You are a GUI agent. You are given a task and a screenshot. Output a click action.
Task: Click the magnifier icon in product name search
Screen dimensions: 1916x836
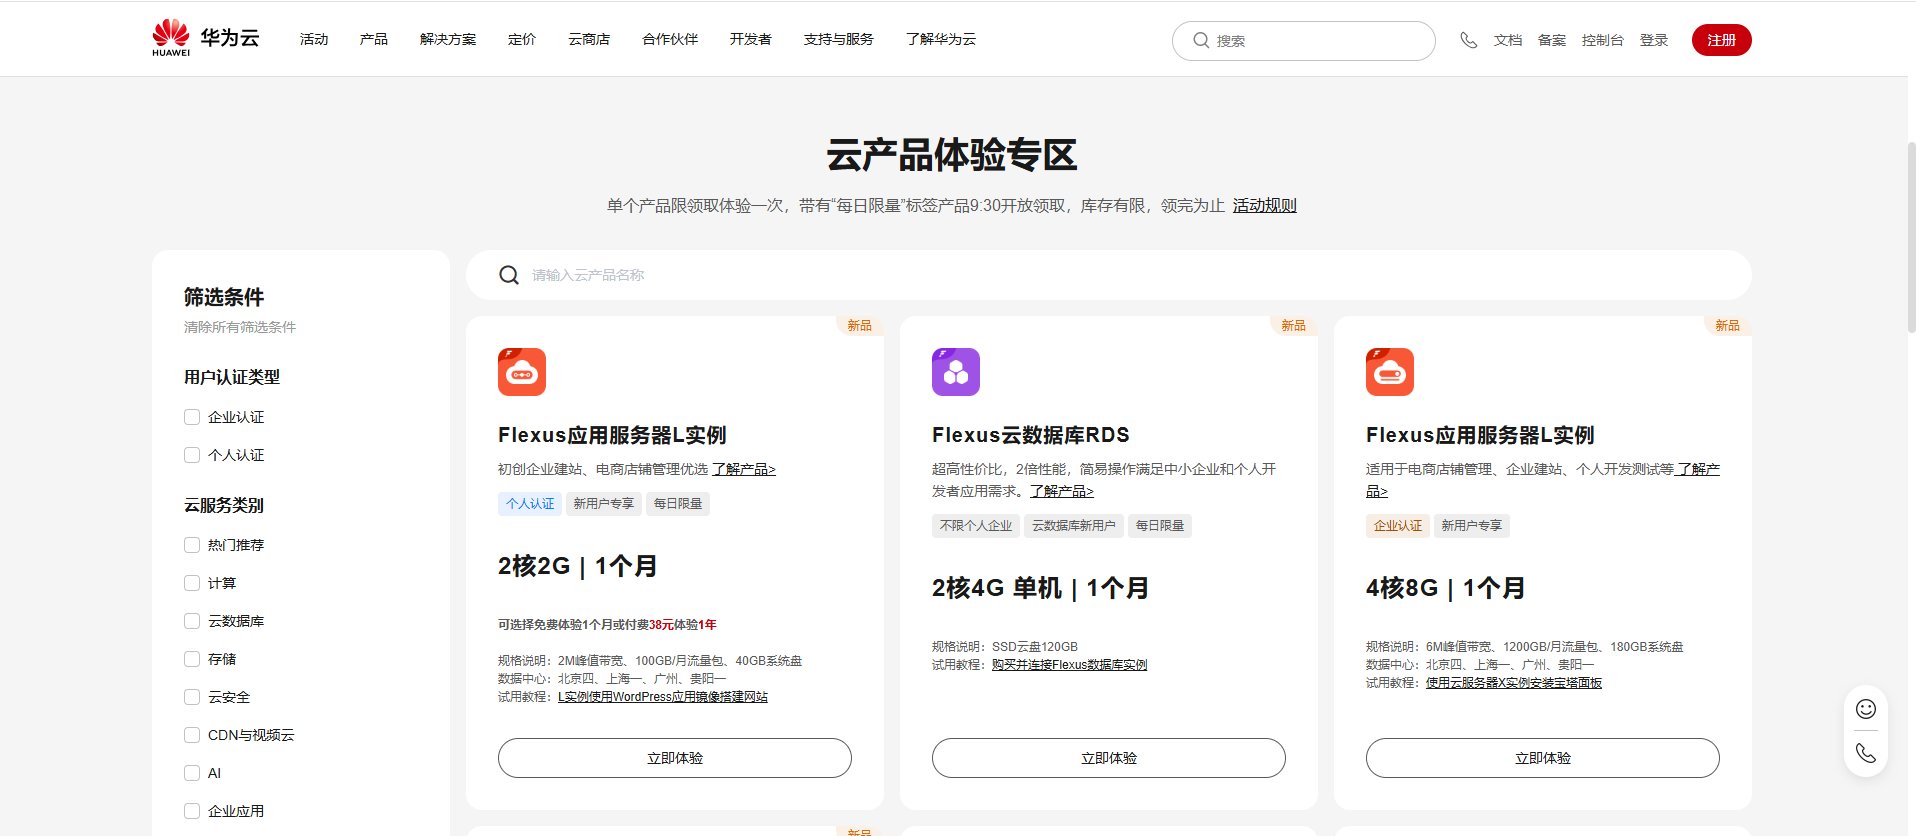[509, 275]
